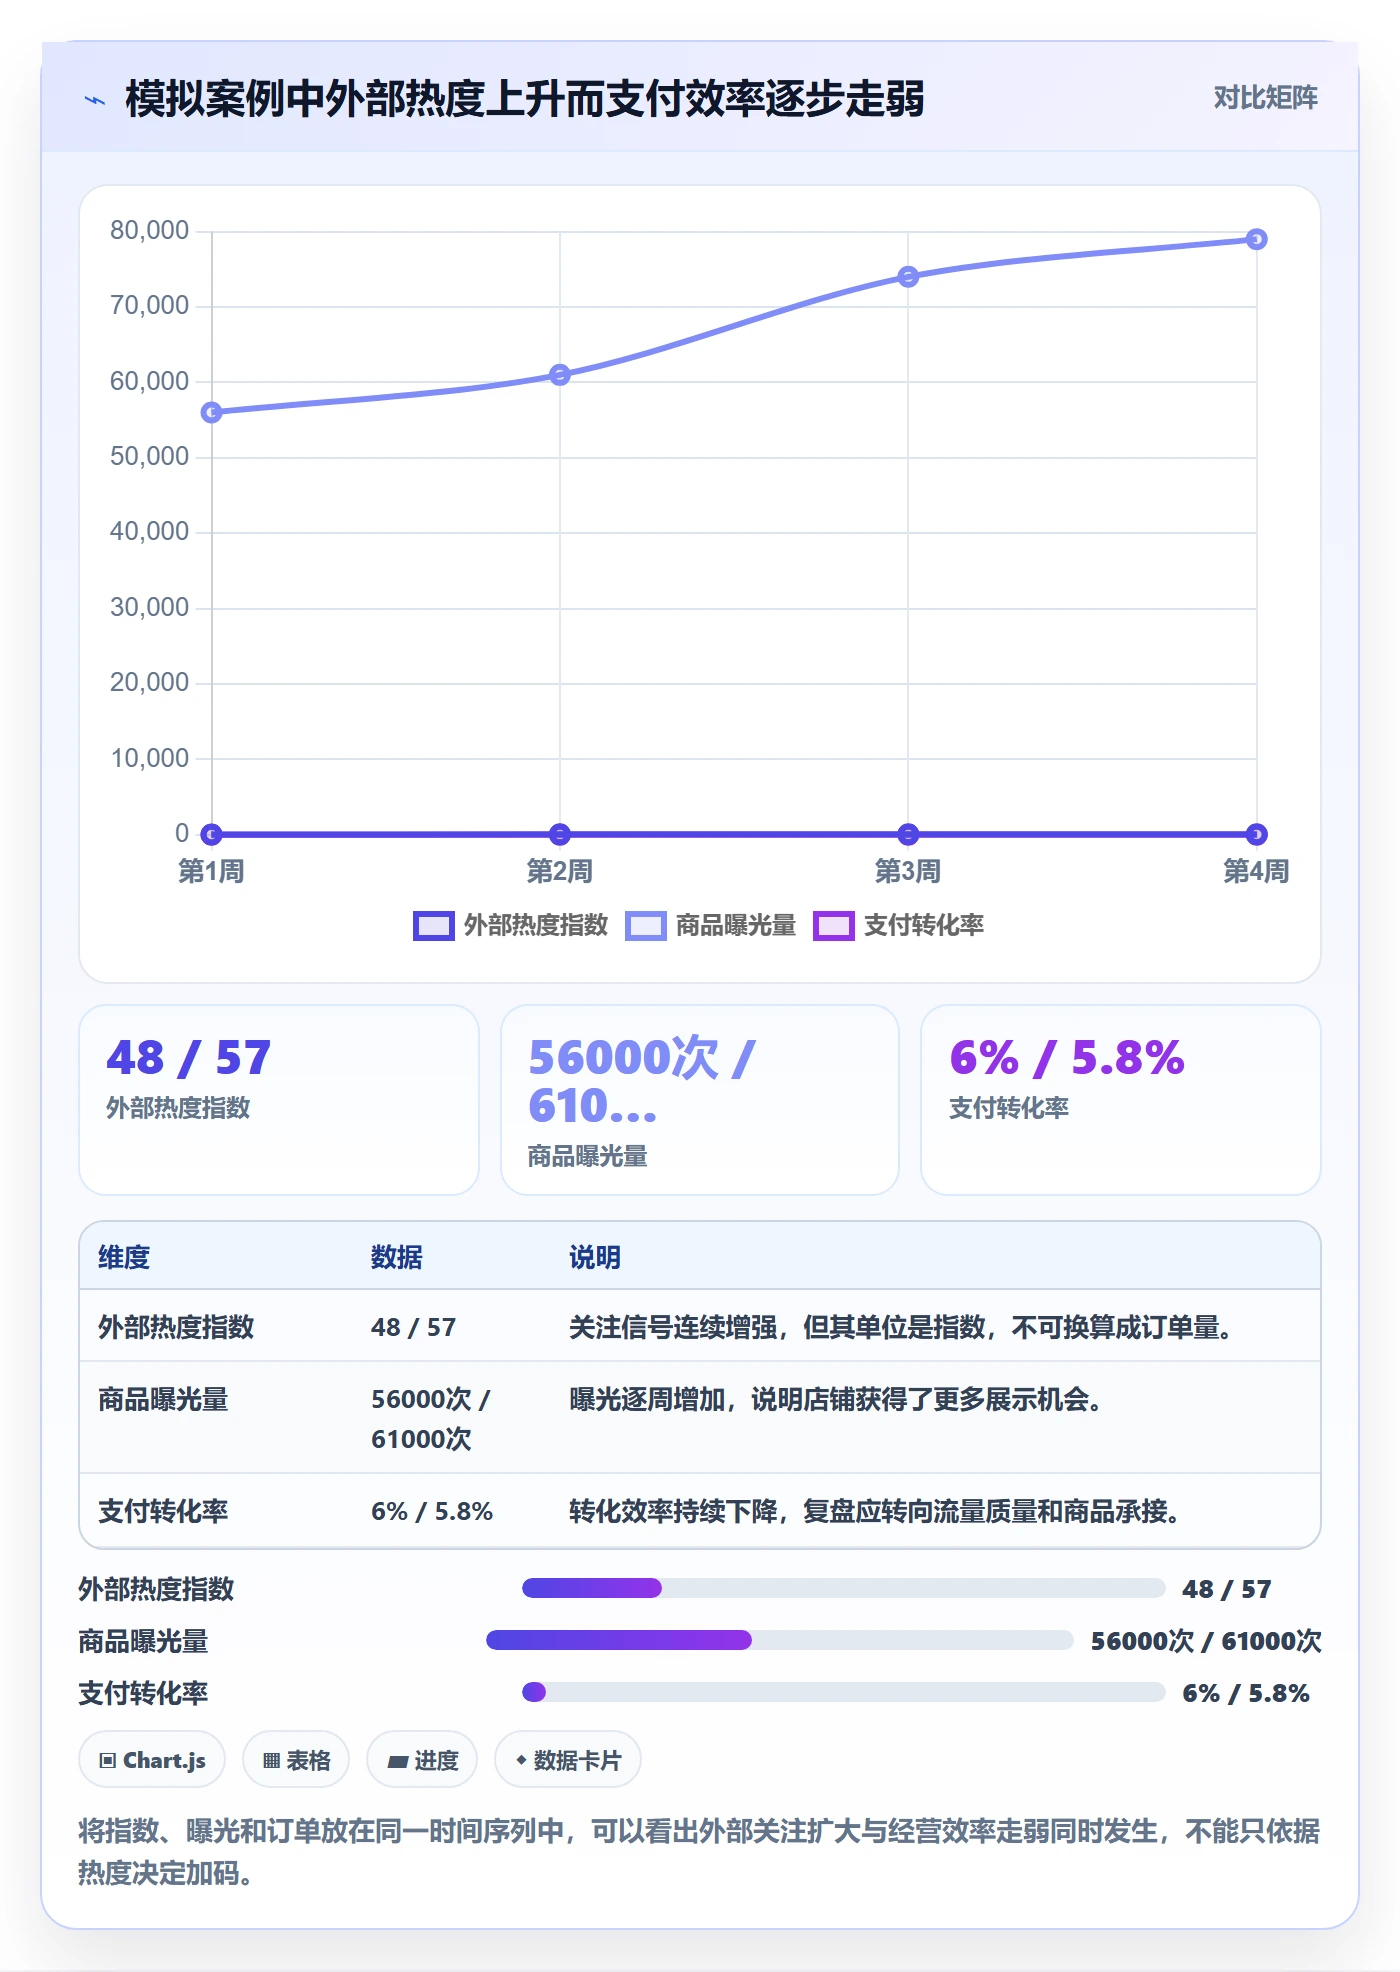
Task: Click the 外部热度指数 legend color box
Action: click(x=434, y=926)
